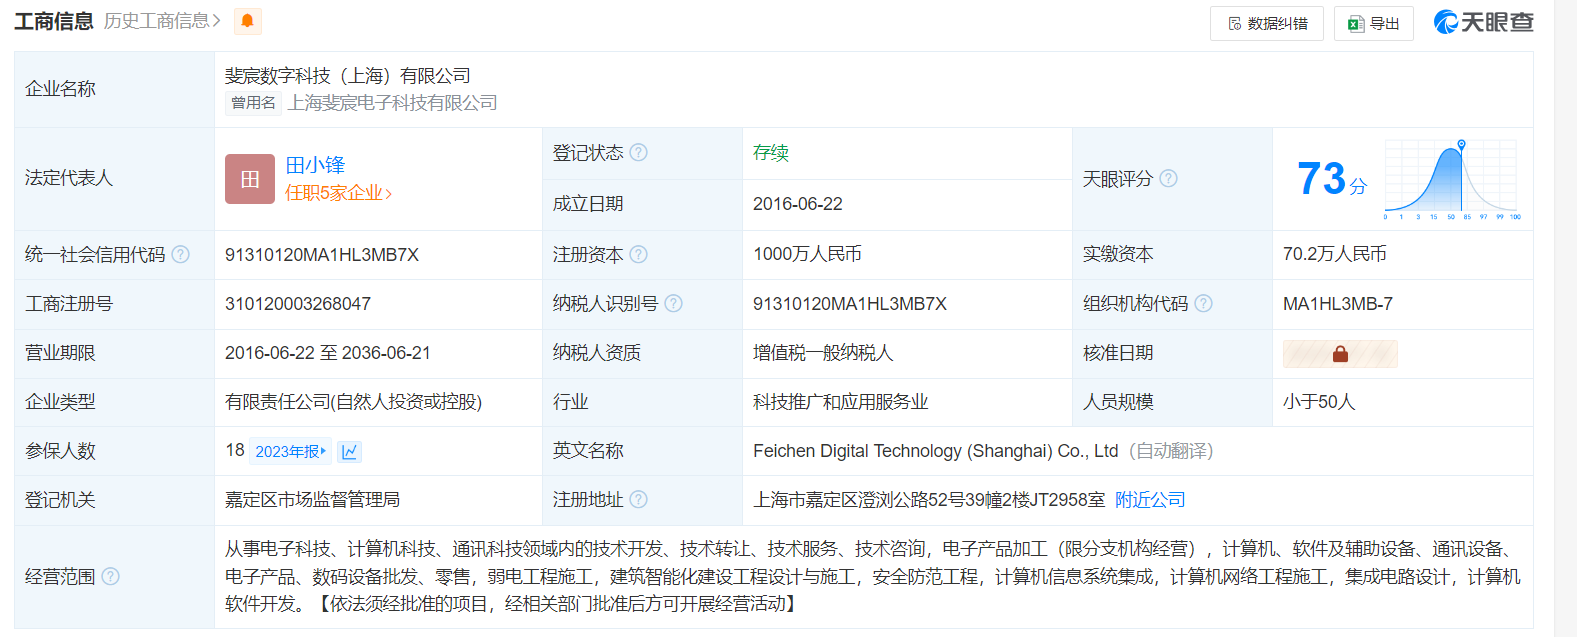Expand the 任职5家企业 link
The height and width of the screenshot is (637, 1577).
pyautogui.click(x=339, y=193)
